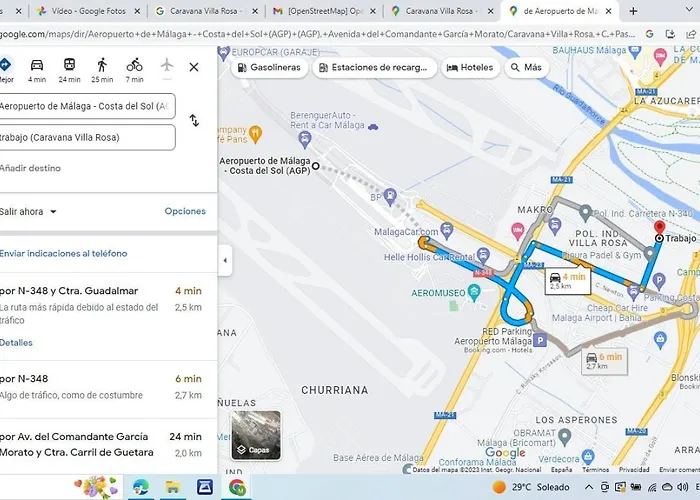Choose route por Av. del Comandante García Morato
The height and width of the screenshot is (500, 700).
(x=108, y=446)
